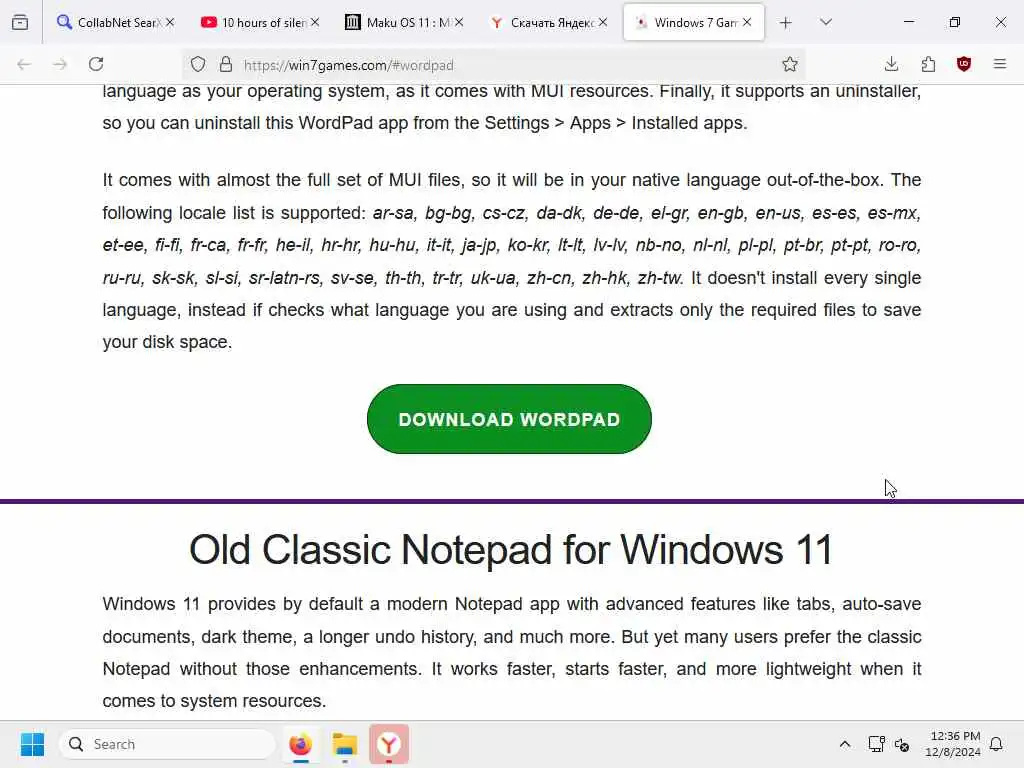
Task: Show hidden system tray icons
Action: point(844,744)
